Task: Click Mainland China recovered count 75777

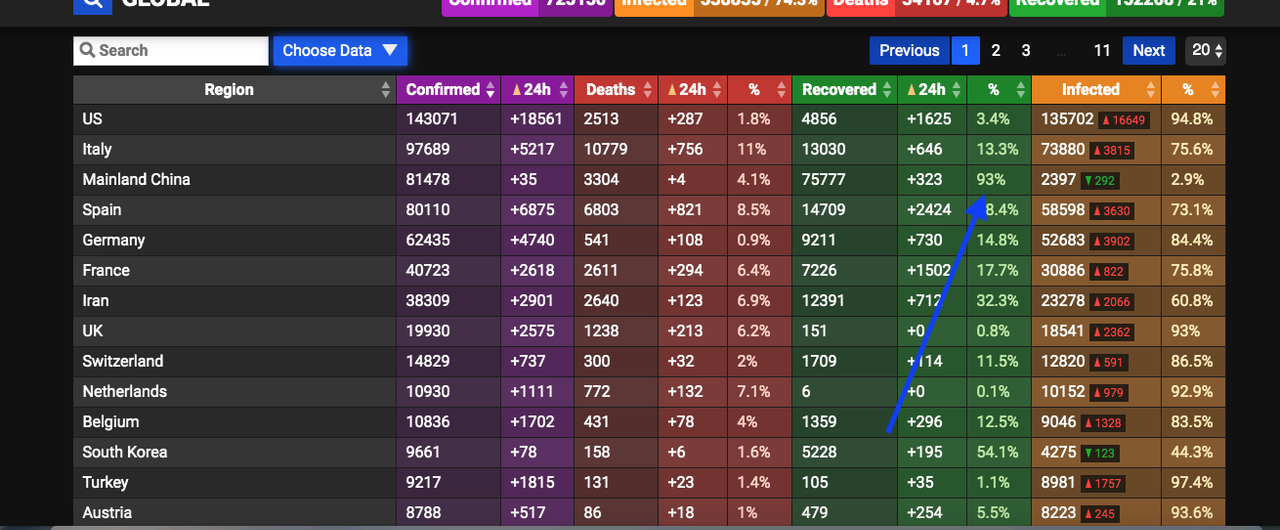Action: coord(824,180)
